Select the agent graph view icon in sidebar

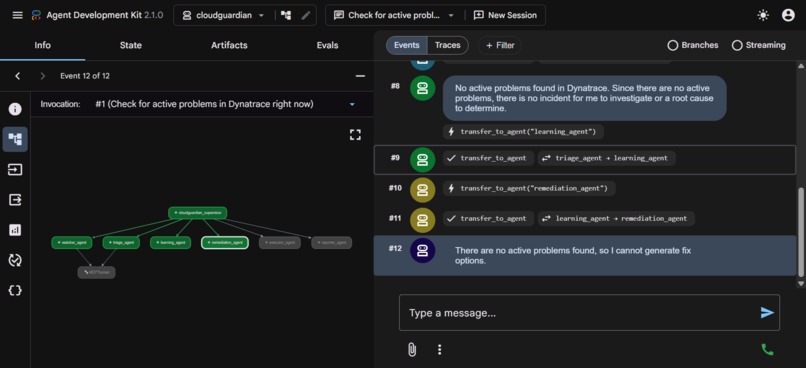15,139
